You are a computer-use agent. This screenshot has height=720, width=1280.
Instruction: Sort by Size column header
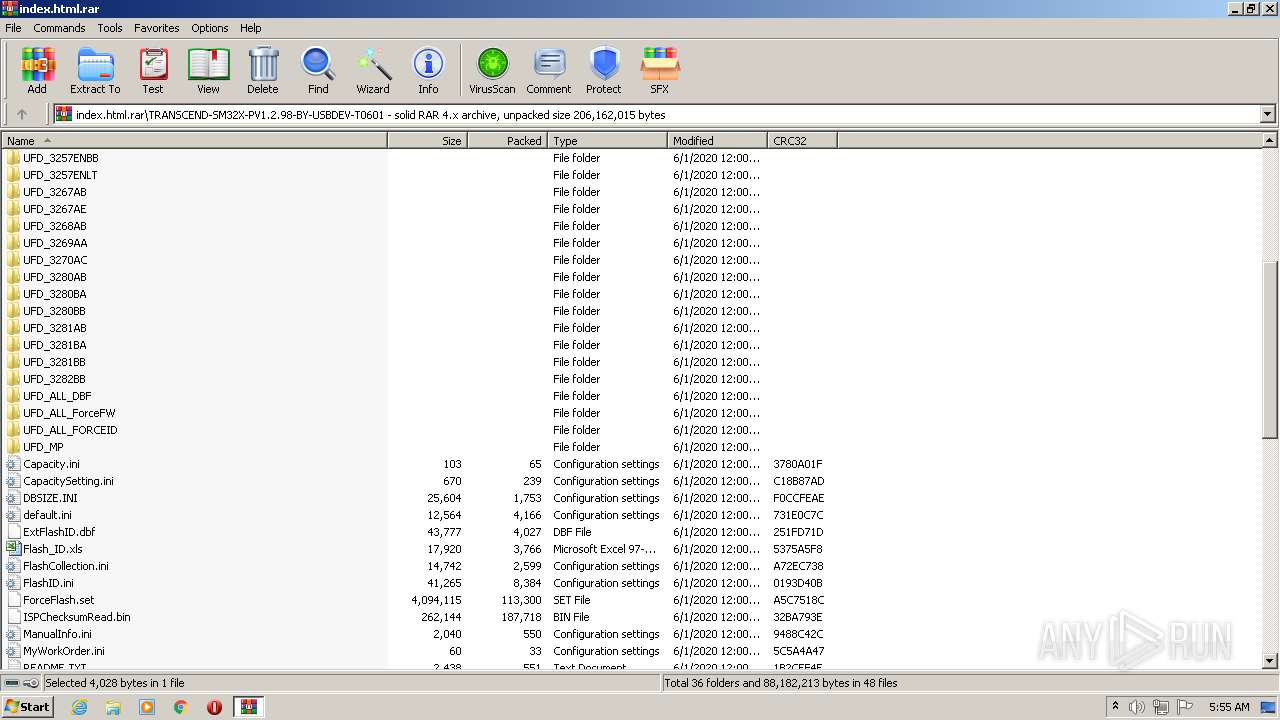coord(428,141)
